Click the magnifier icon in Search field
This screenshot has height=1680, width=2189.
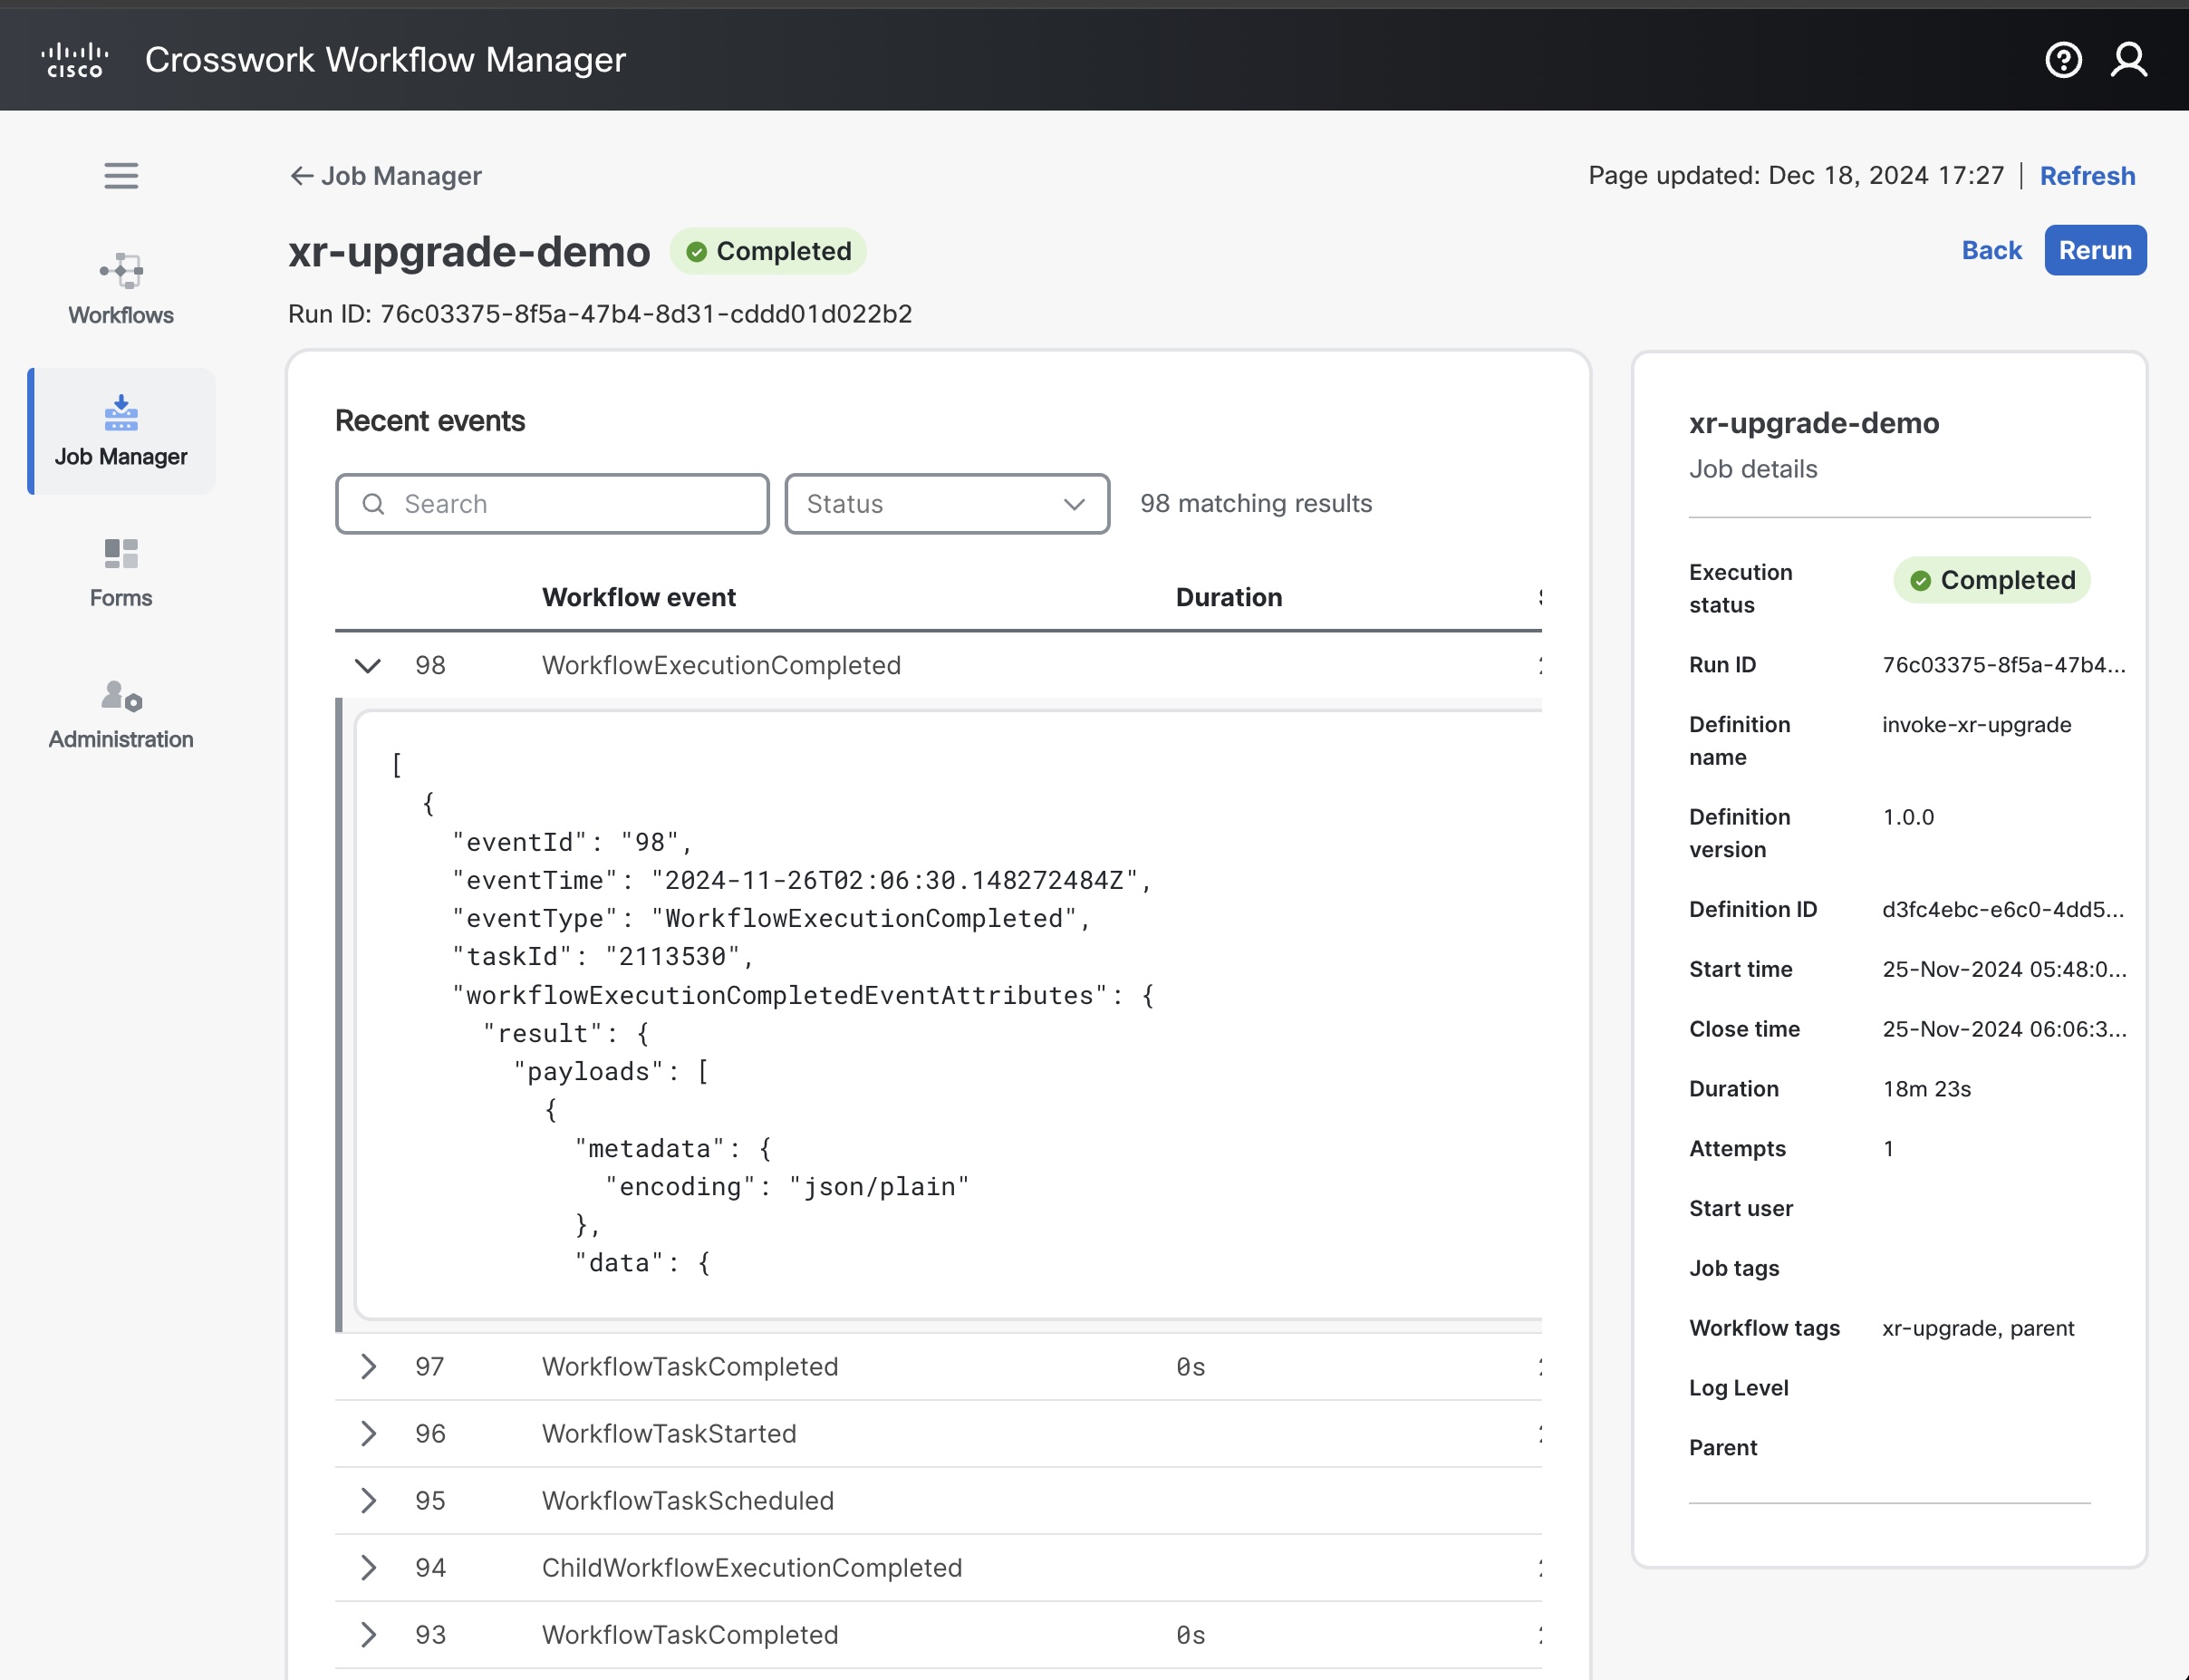[x=373, y=504]
